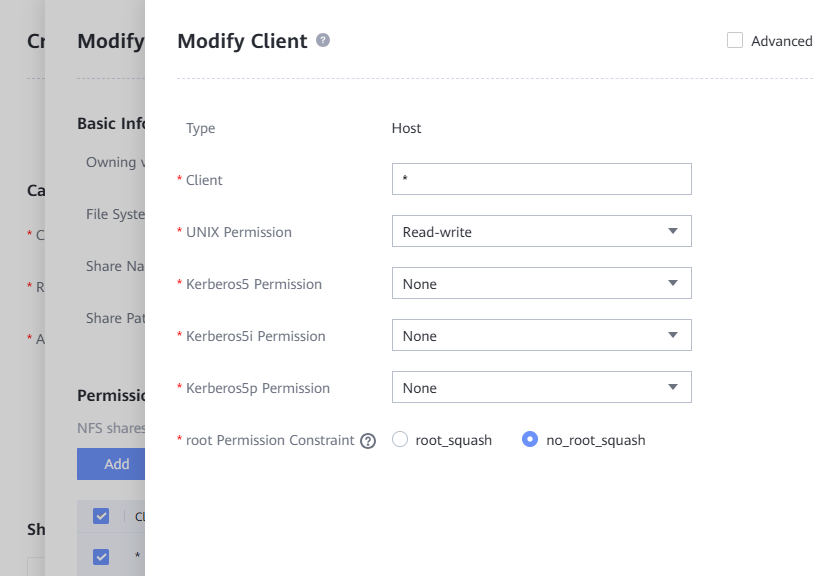Click the help icon beside Modify Client
834x576 pixels.
tap(323, 40)
